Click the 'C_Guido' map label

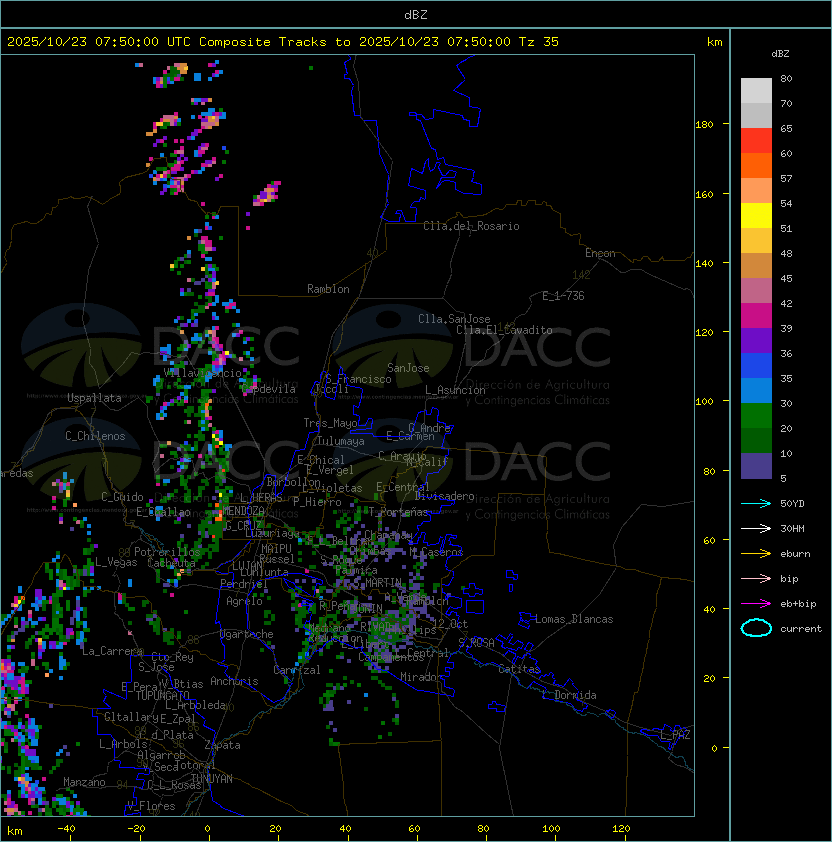coord(122,497)
